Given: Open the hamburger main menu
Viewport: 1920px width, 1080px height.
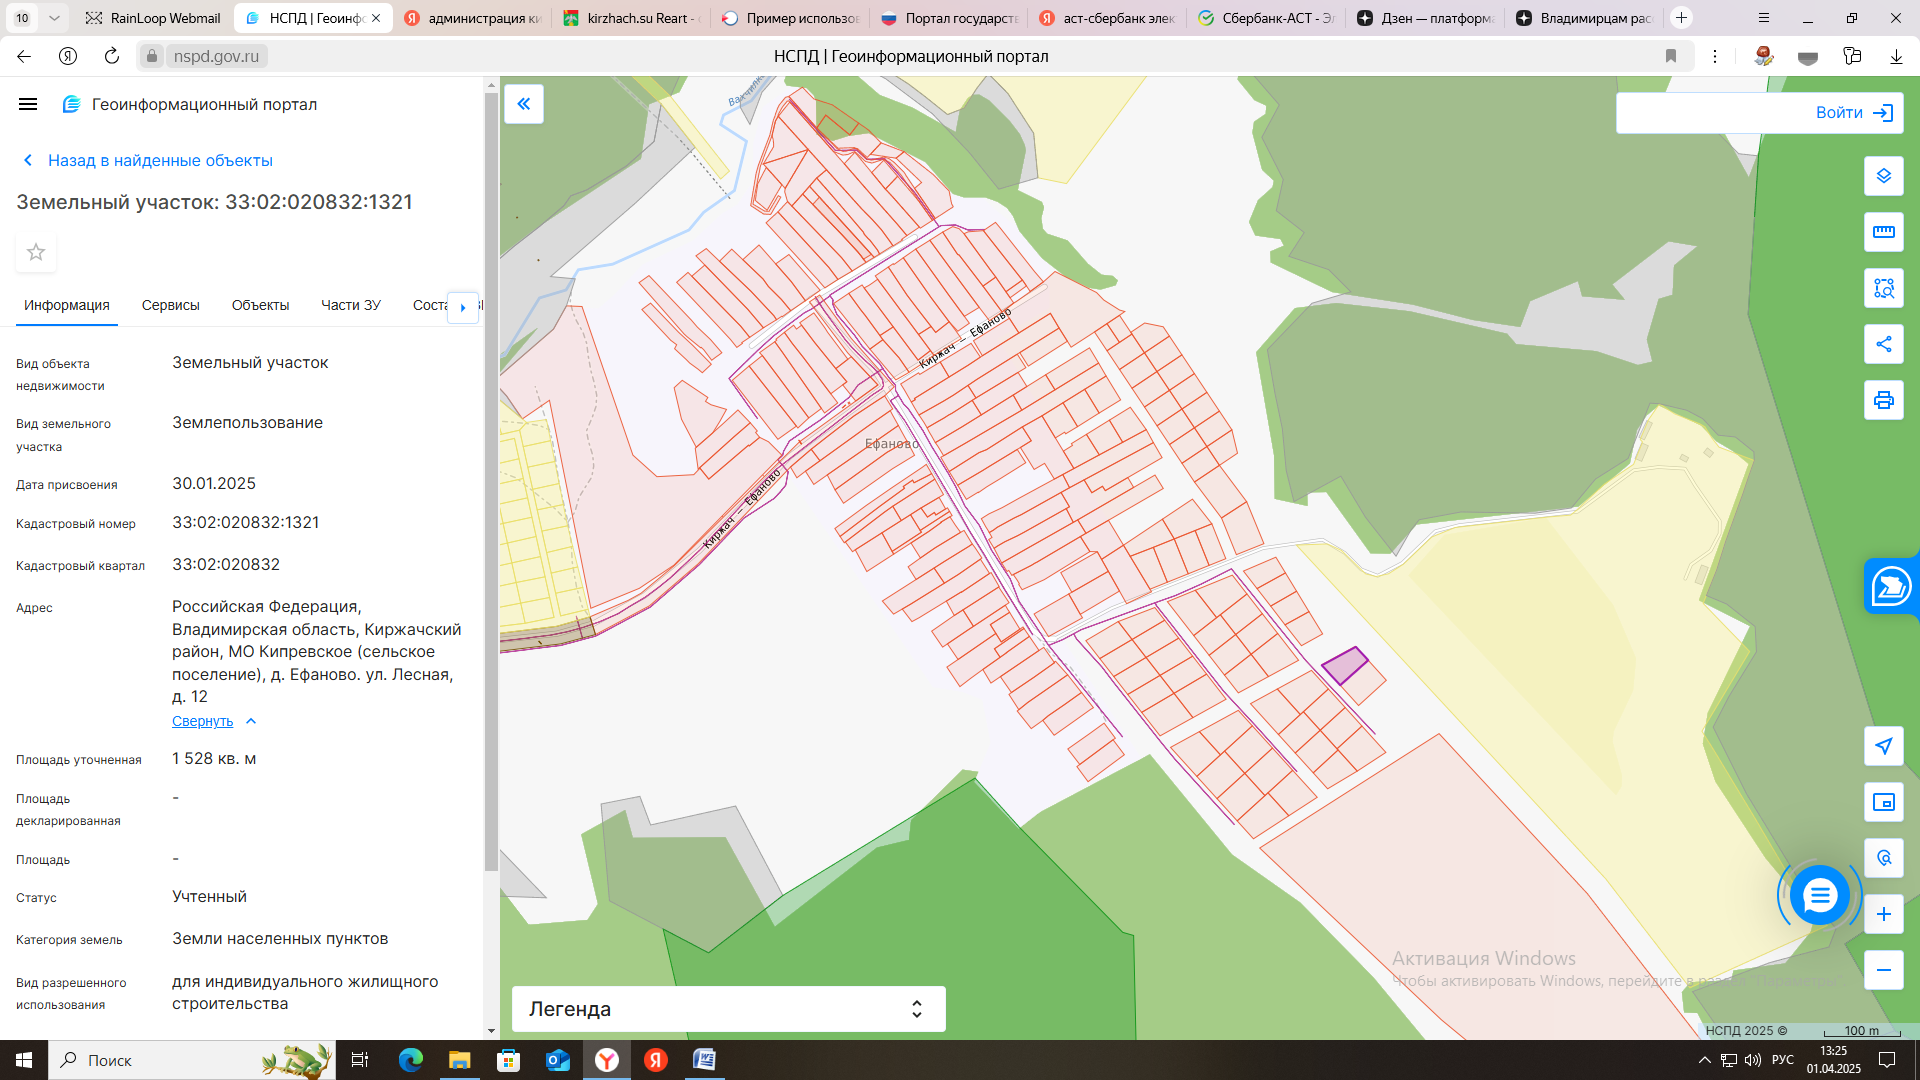Looking at the screenshot, I should click(28, 104).
